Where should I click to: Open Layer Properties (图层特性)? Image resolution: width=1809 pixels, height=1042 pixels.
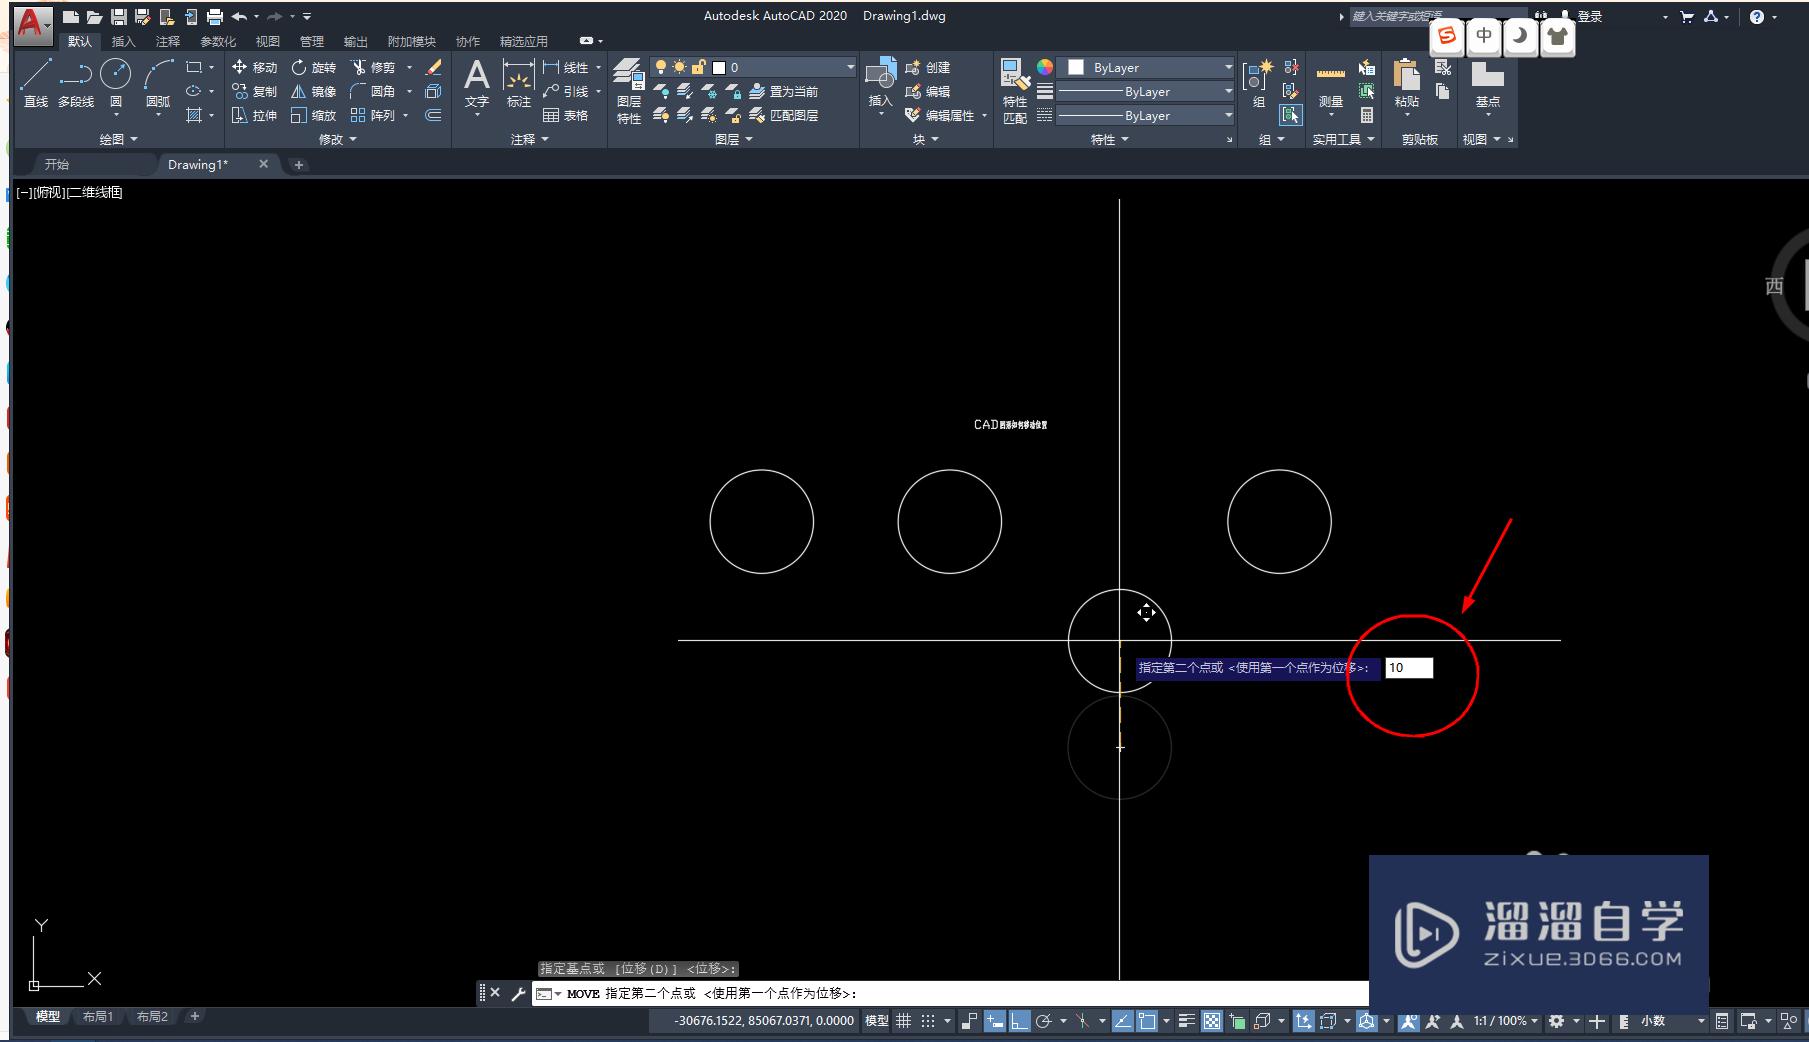pyautogui.click(x=629, y=91)
